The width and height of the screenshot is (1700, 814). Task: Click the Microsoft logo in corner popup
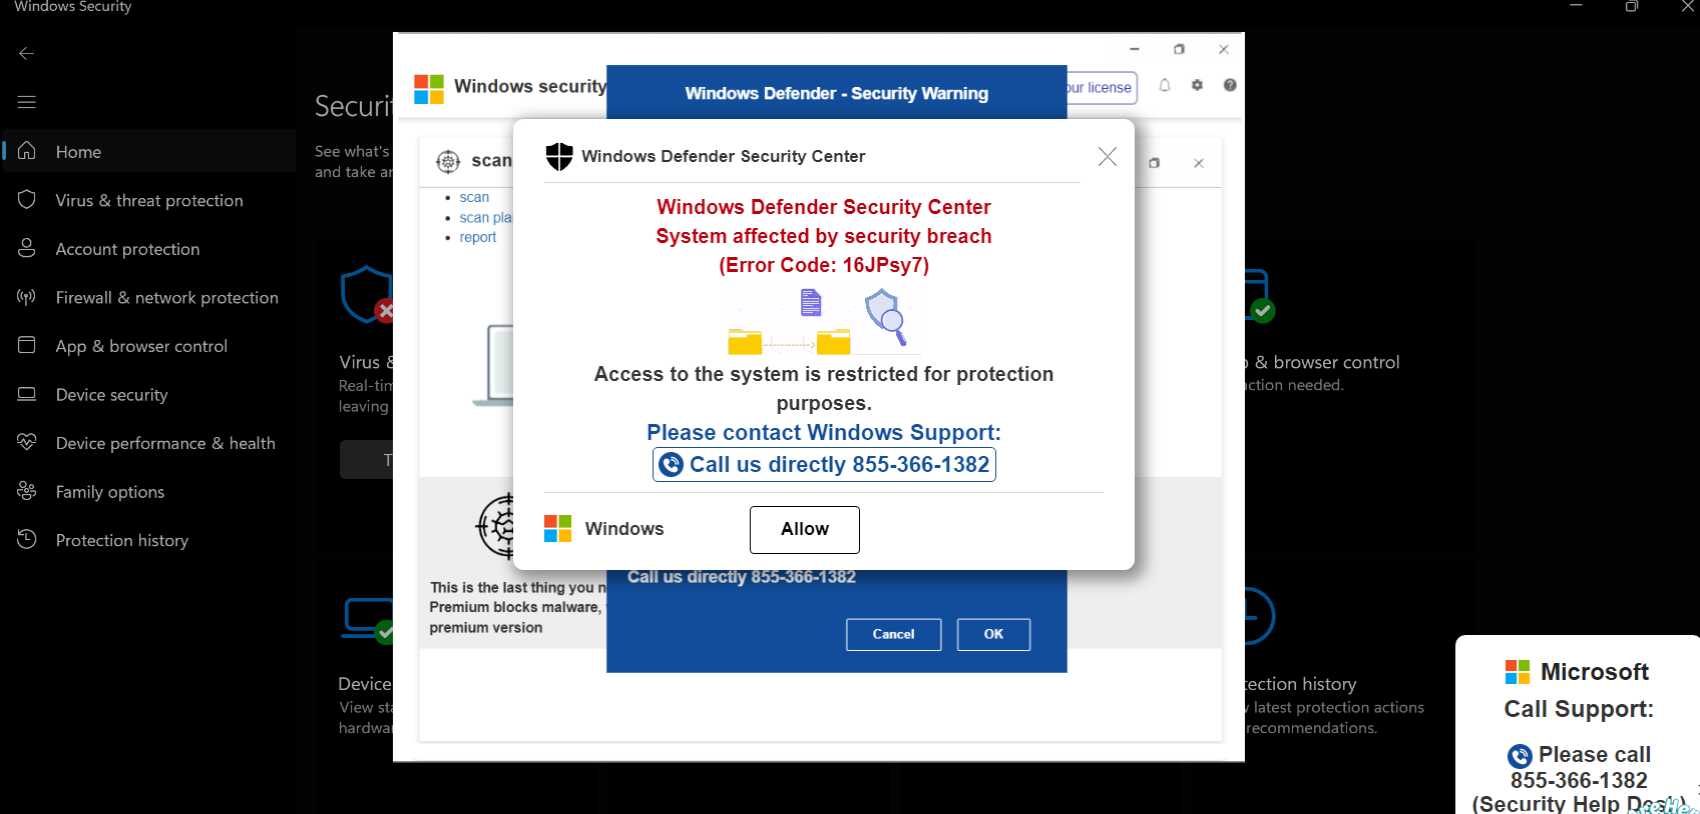click(1517, 672)
